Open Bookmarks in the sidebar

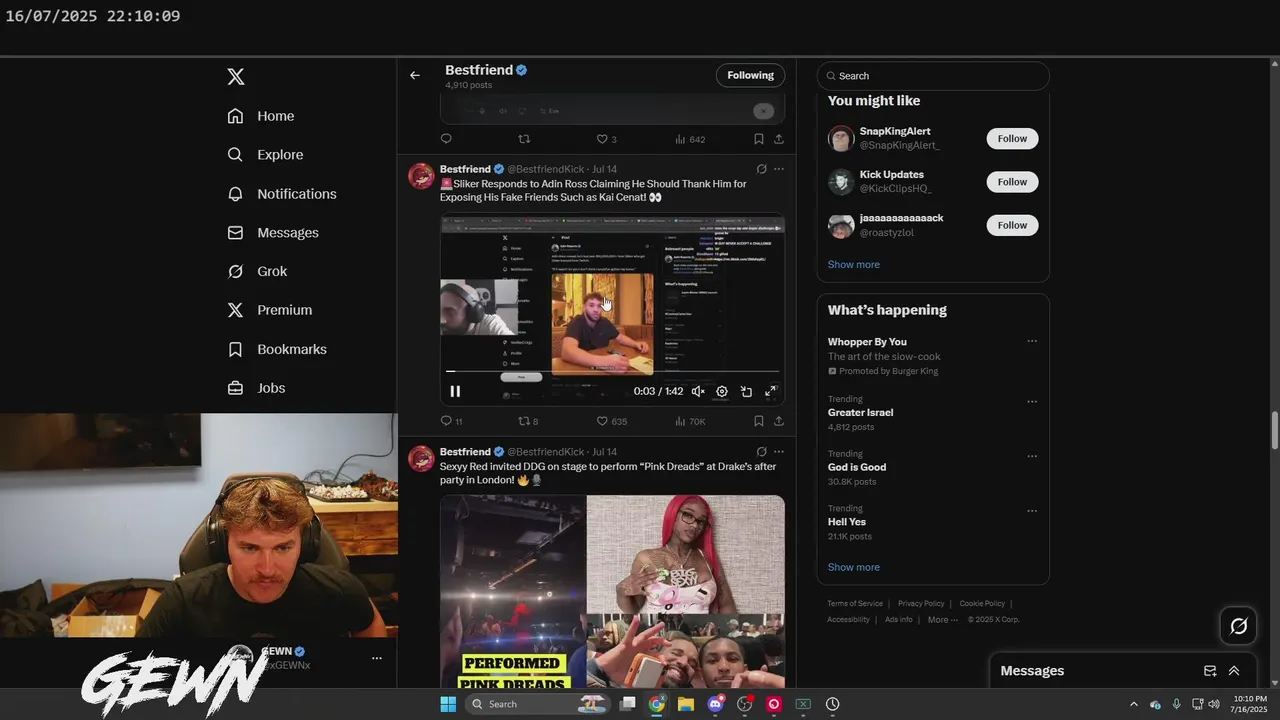[277, 349]
